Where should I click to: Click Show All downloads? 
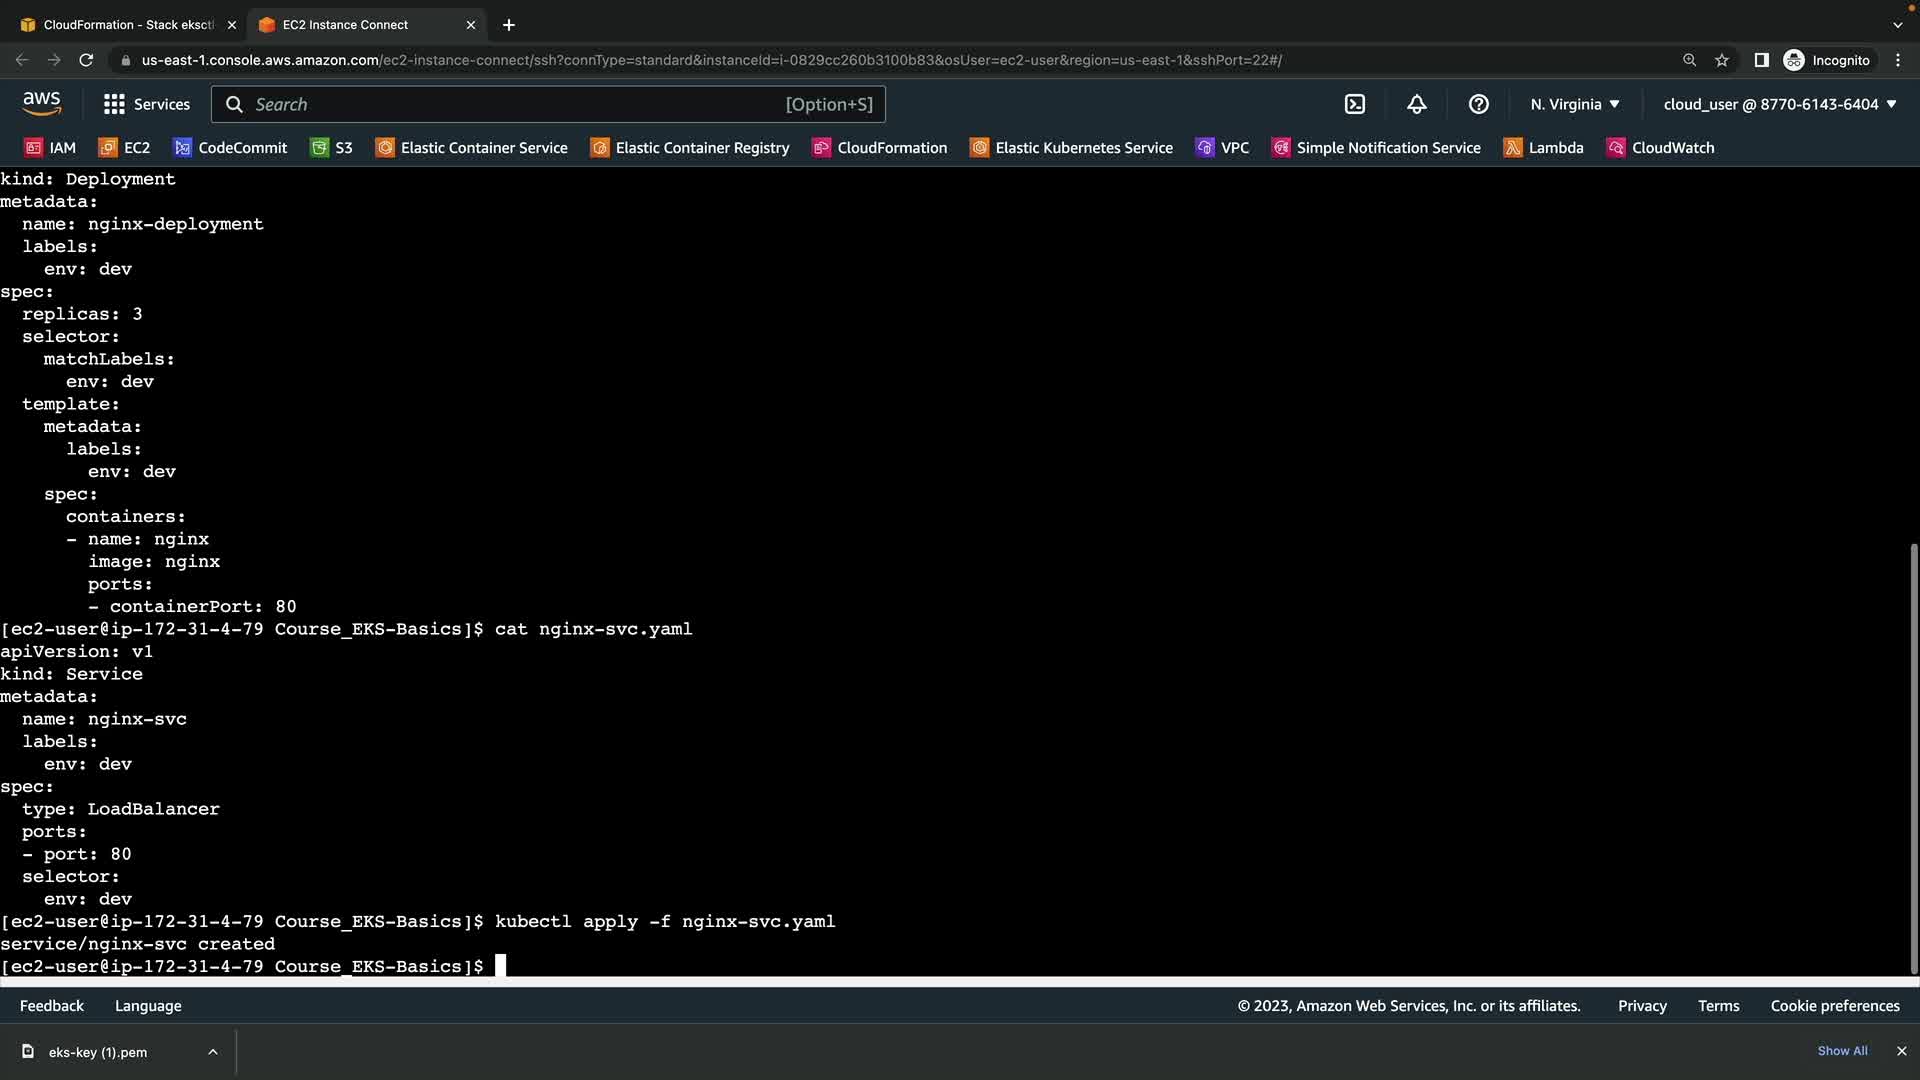click(x=1842, y=1051)
